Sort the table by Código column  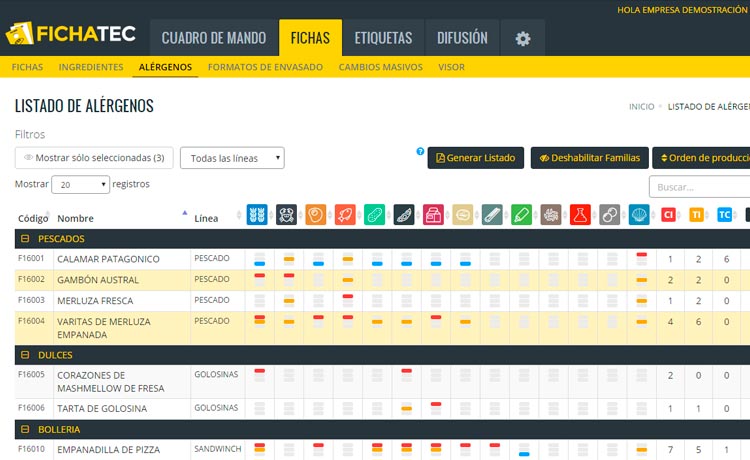pos(33,218)
